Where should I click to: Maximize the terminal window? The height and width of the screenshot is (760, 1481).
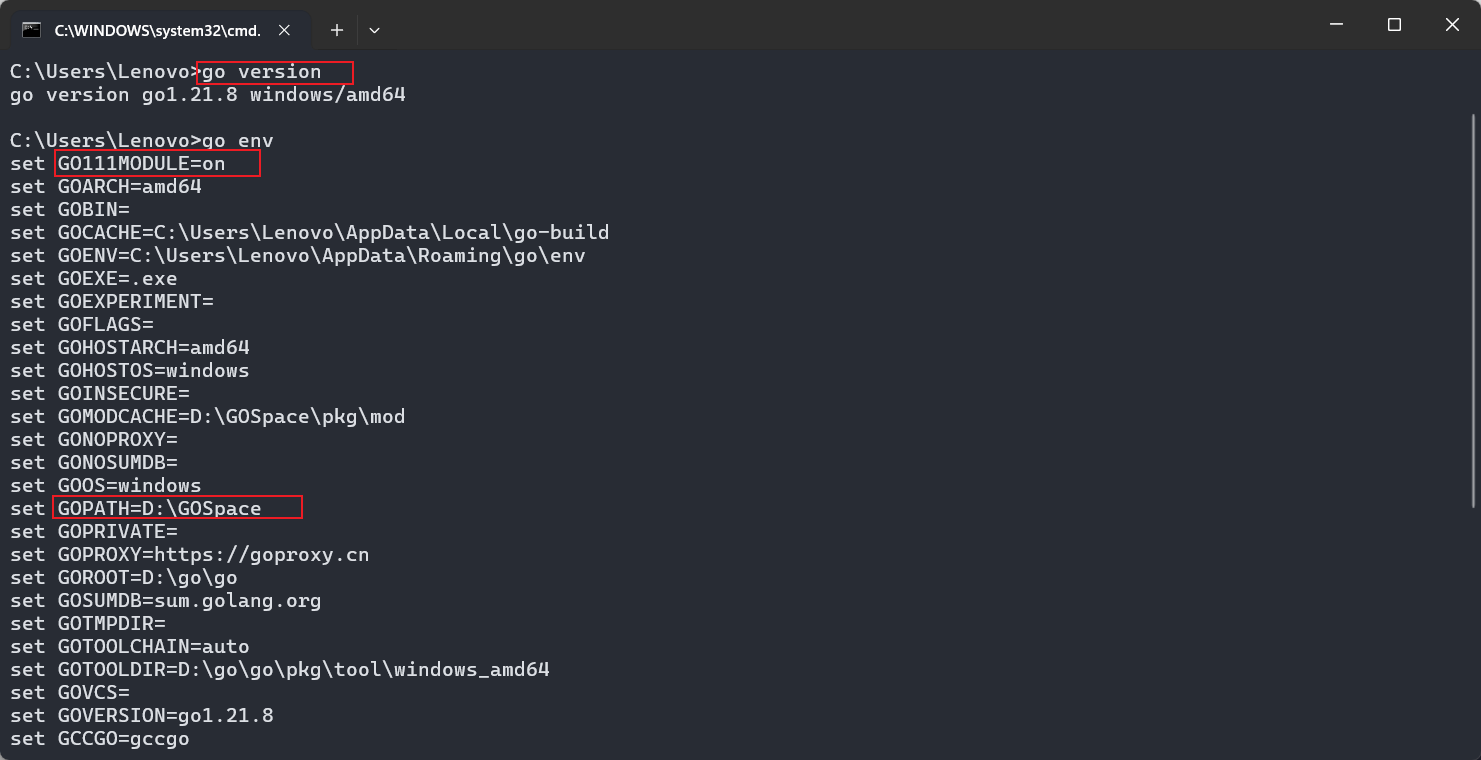[x=1394, y=25]
